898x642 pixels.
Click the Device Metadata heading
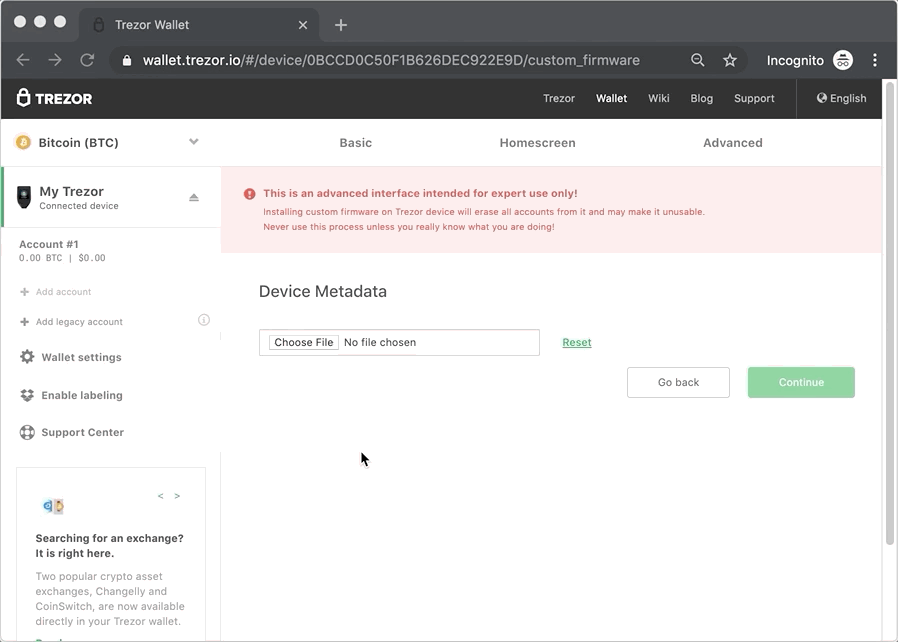coord(322,291)
